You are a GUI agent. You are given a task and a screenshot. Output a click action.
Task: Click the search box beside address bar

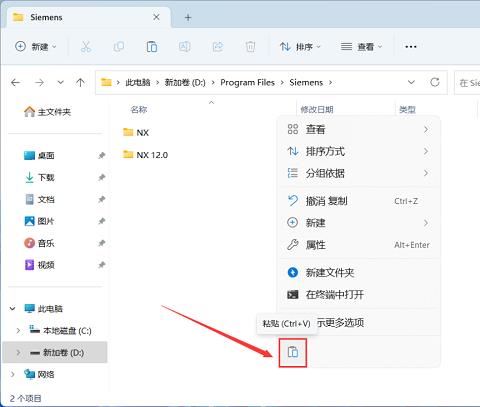coord(467,83)
